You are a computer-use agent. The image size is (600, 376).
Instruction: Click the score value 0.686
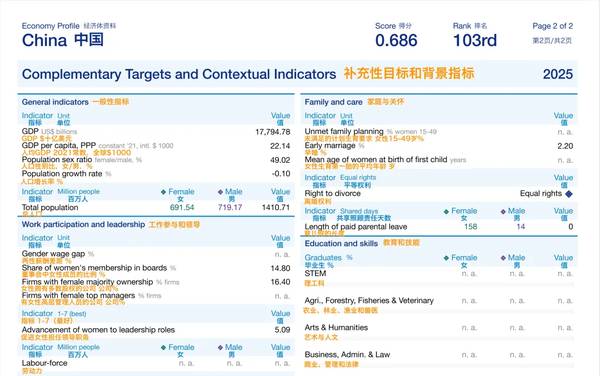[x=396, y=41]
